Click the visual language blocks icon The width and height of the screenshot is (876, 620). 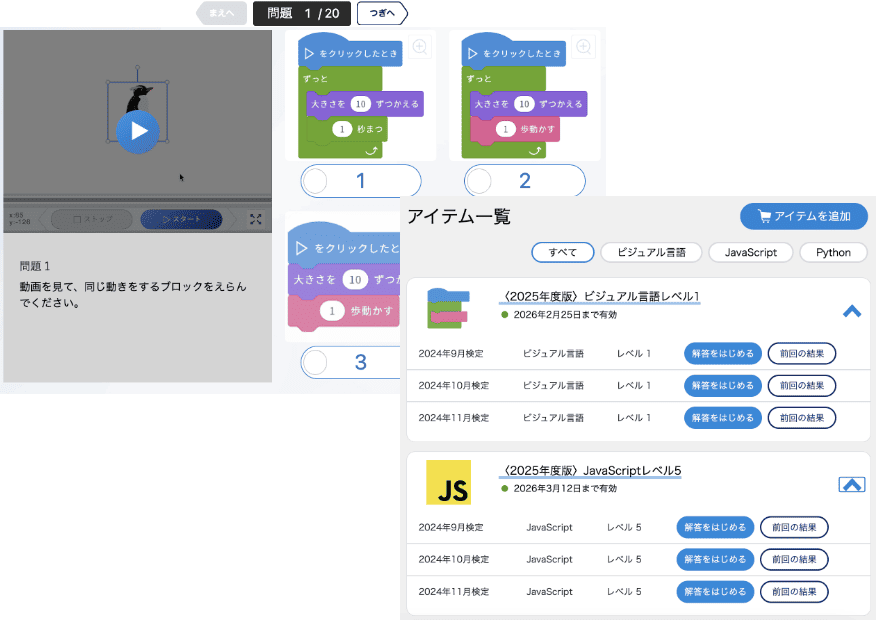[448, 308]
